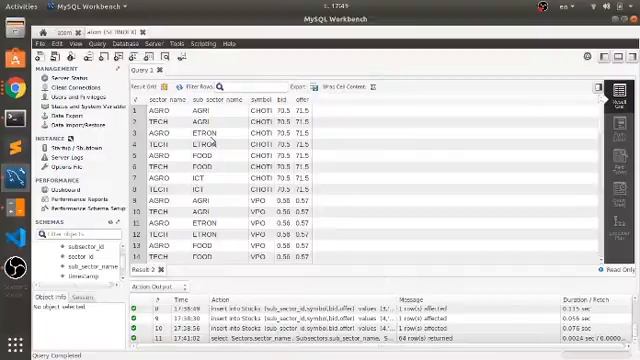
Task: Toggle the left sidebar panel visibility
Action: pyautogui.click(x=604, y=57)
